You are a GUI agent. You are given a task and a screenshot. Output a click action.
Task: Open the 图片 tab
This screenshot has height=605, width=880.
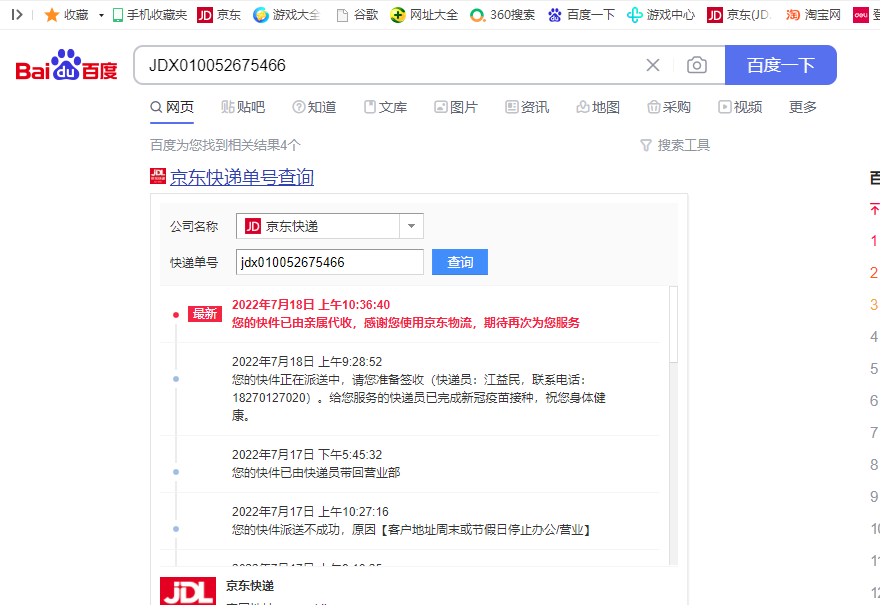pos(456,107)
